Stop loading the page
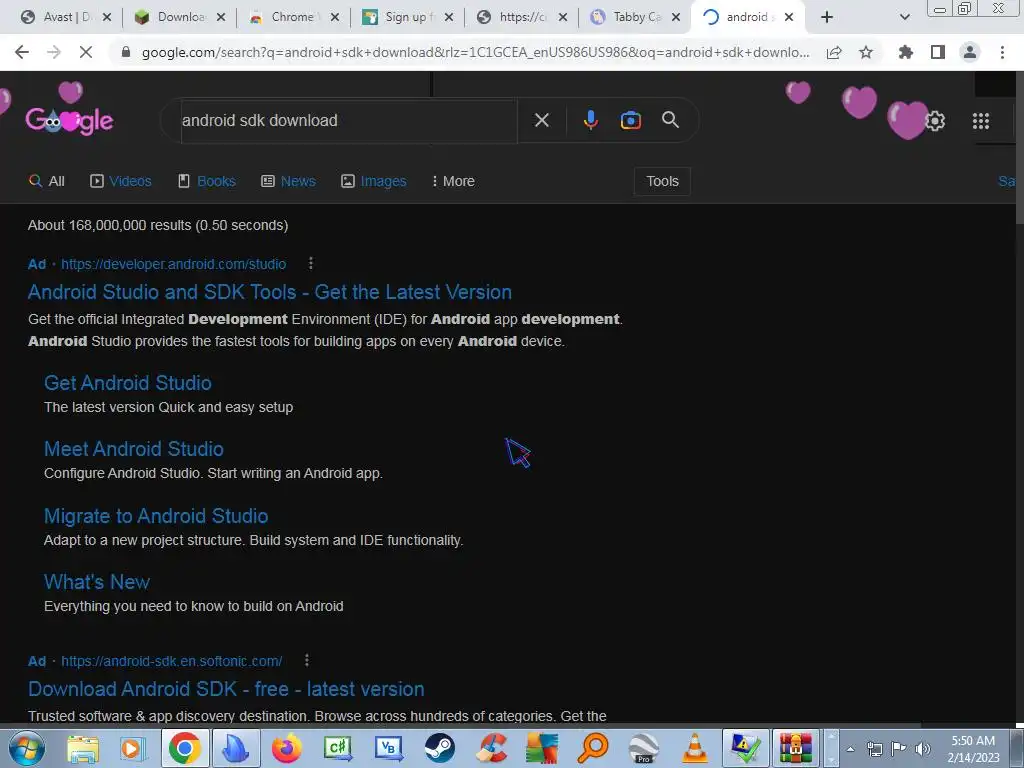The height and width of the screenshot is (768, 1024). pyautogui.click(x=86, y=52)
